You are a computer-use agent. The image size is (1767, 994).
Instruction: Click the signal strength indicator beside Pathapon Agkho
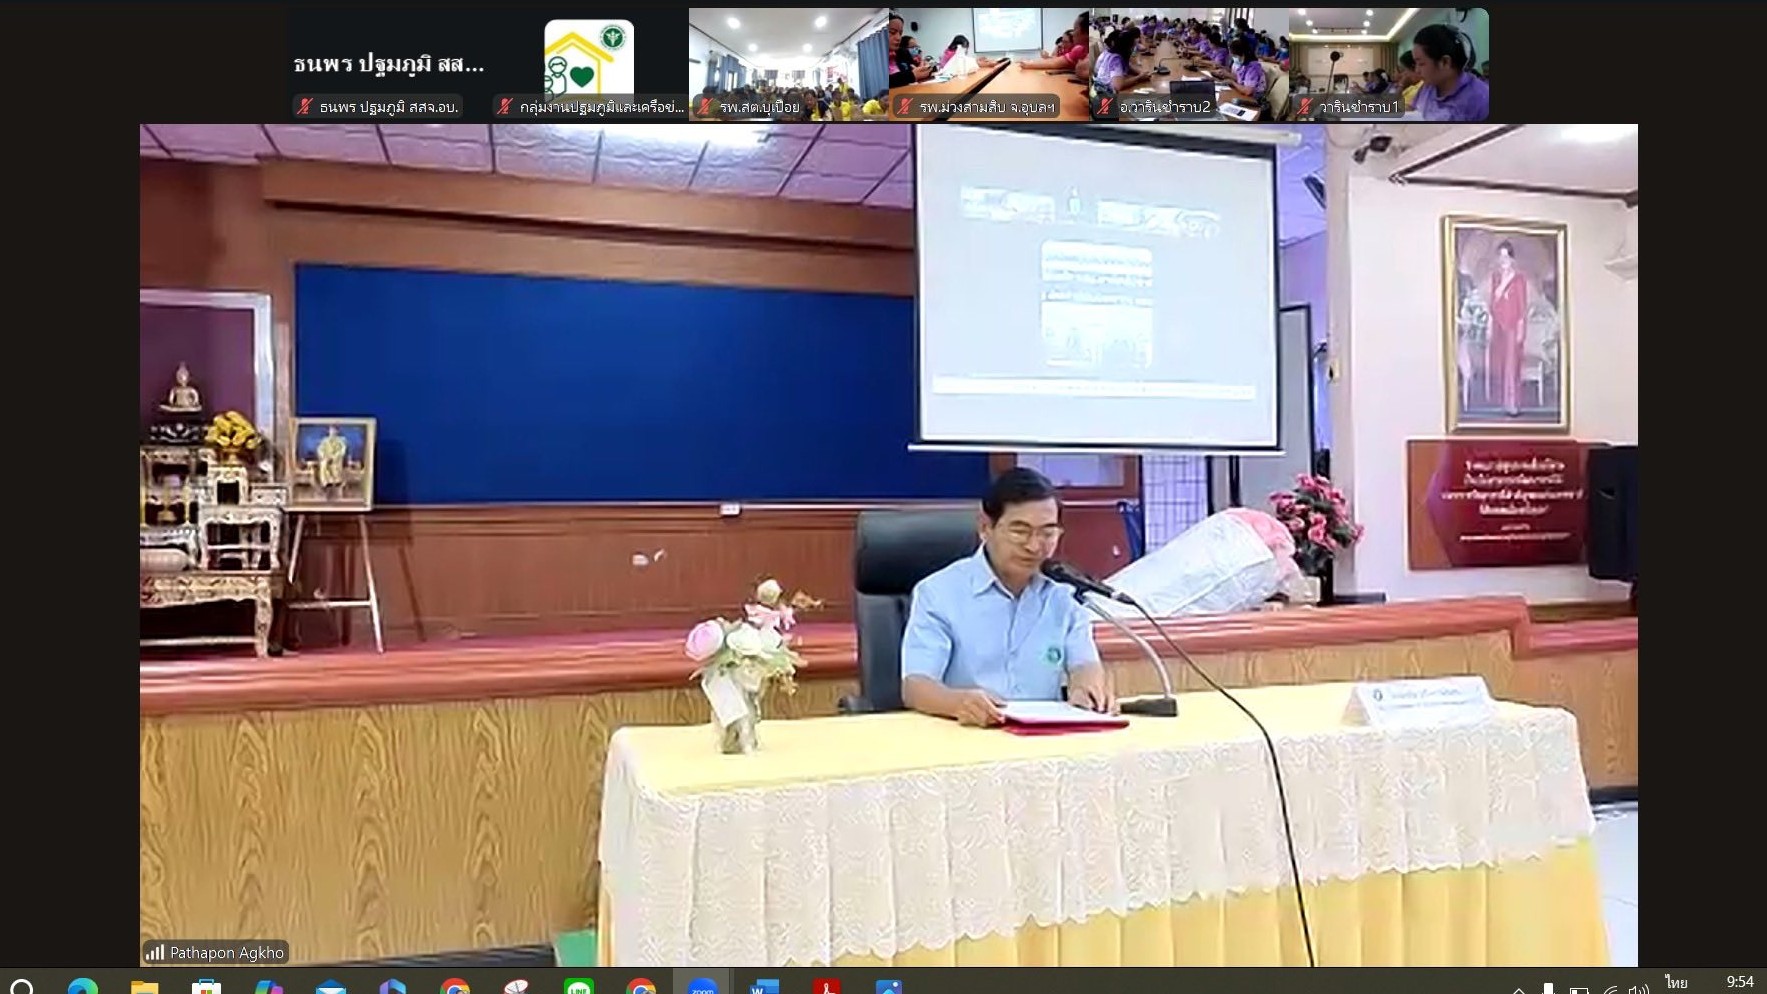click(157, 953)
